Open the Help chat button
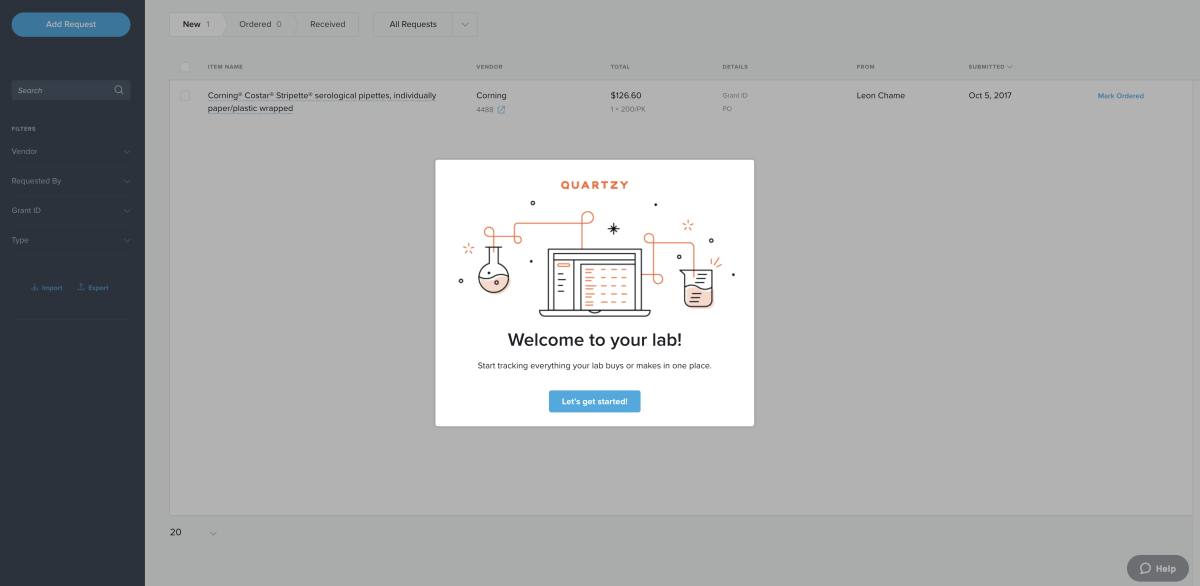Viewport: 1200px width, 586px height. click(1158, 568)
